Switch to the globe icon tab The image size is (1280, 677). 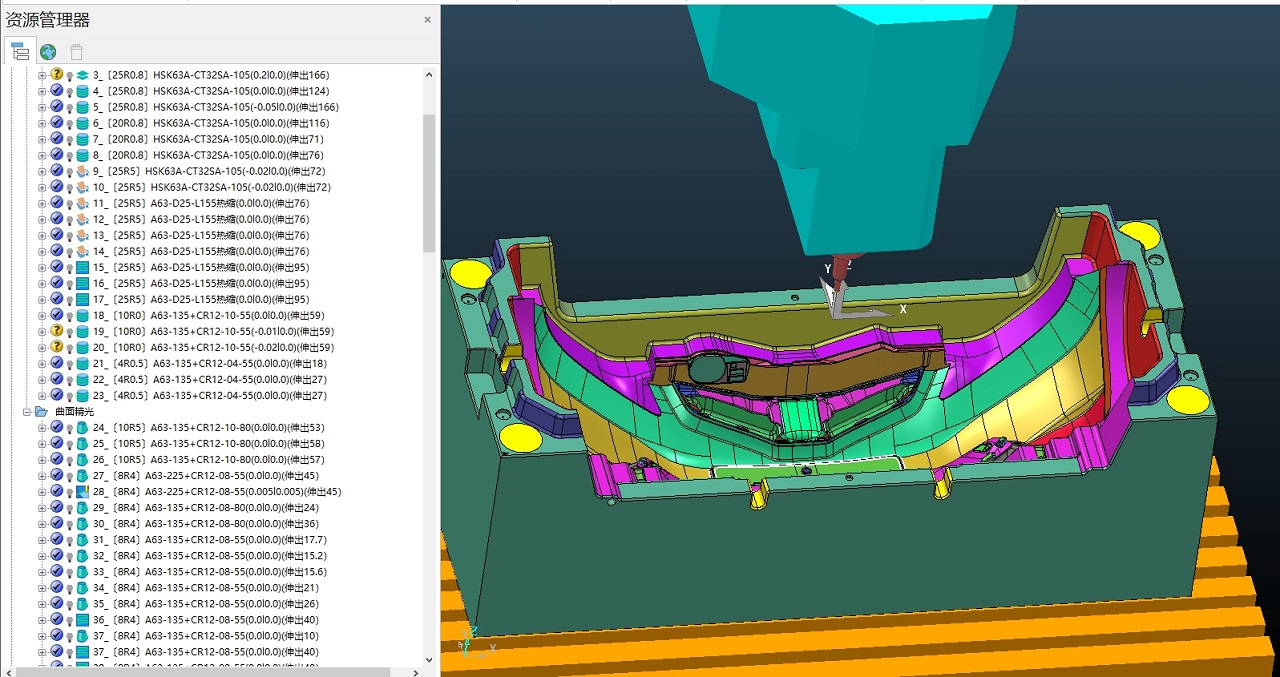click(x=48, y=52)
